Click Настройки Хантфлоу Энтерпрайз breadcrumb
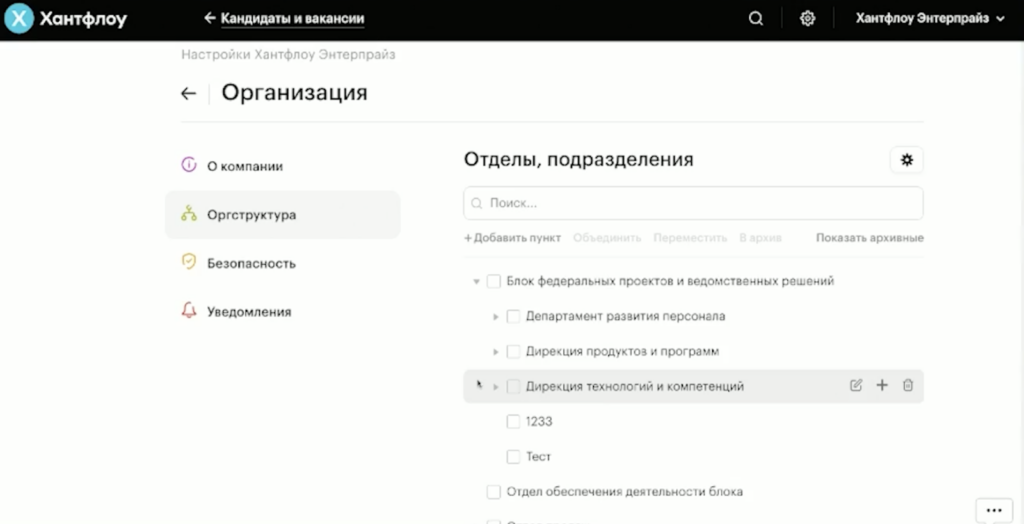The width and height of the screenshot is (1024, 524). 288,54
